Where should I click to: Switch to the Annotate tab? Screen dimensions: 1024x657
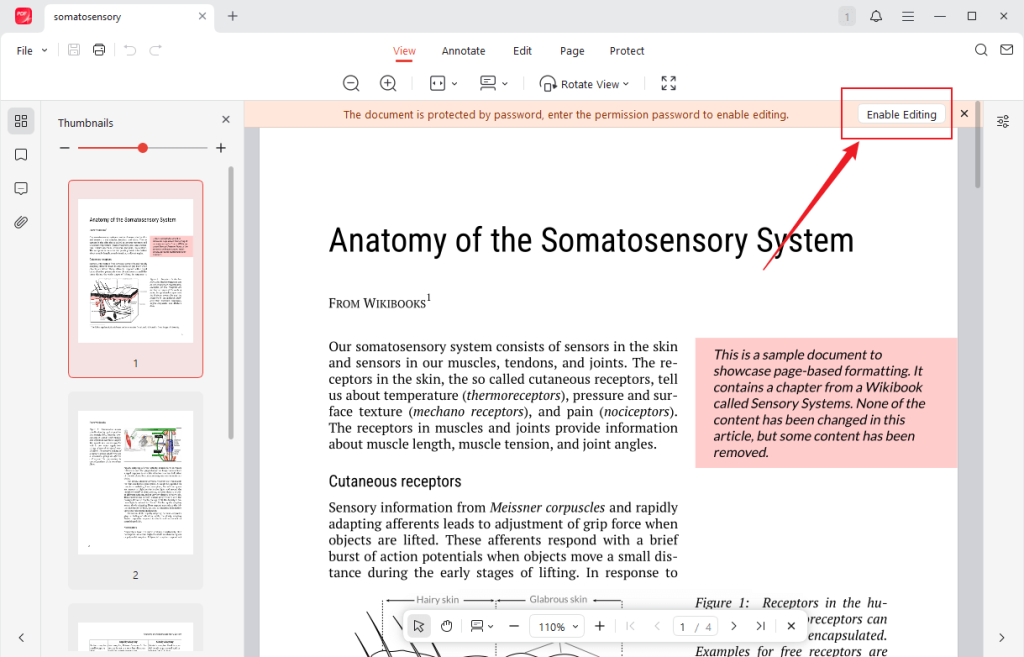pyautogui.click(x=463, y=51)
